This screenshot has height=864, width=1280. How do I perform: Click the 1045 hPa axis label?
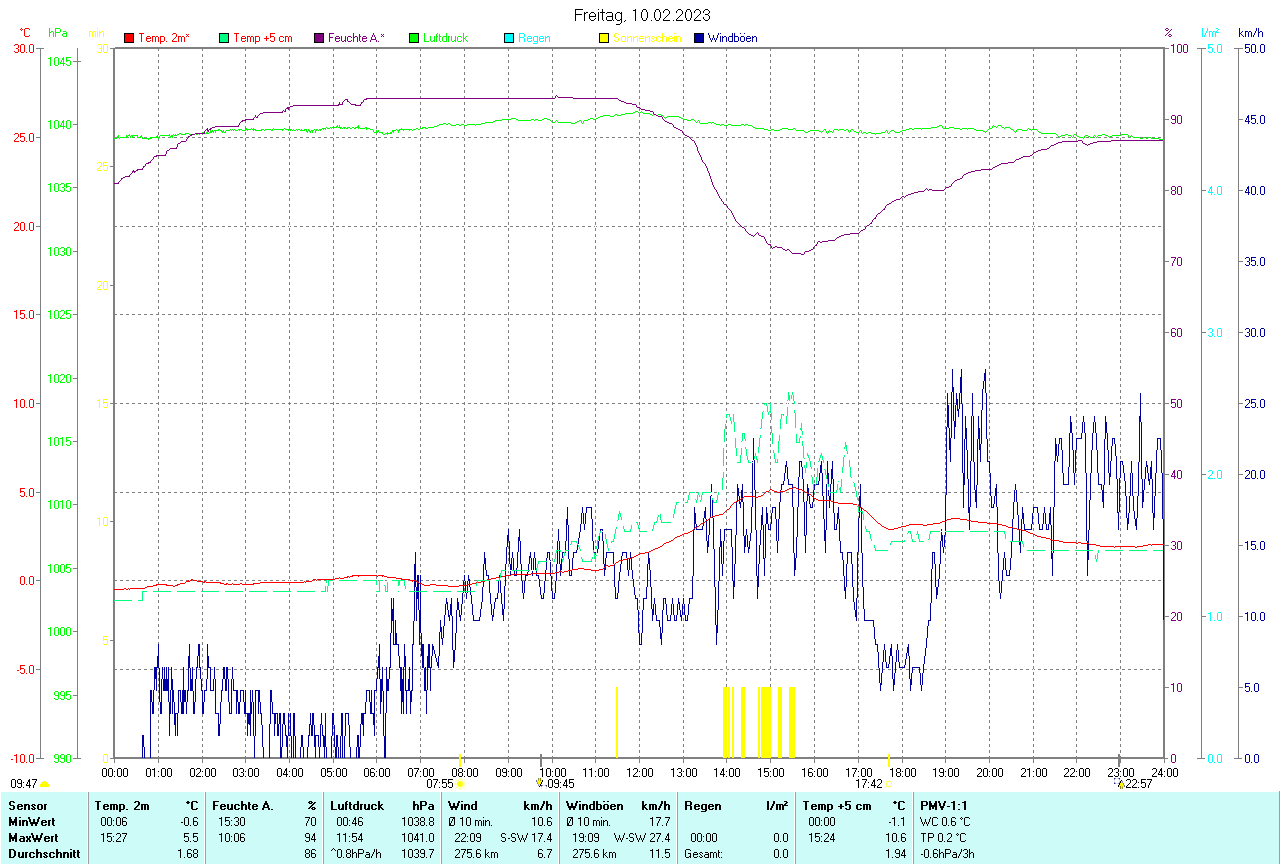point(60,61)
